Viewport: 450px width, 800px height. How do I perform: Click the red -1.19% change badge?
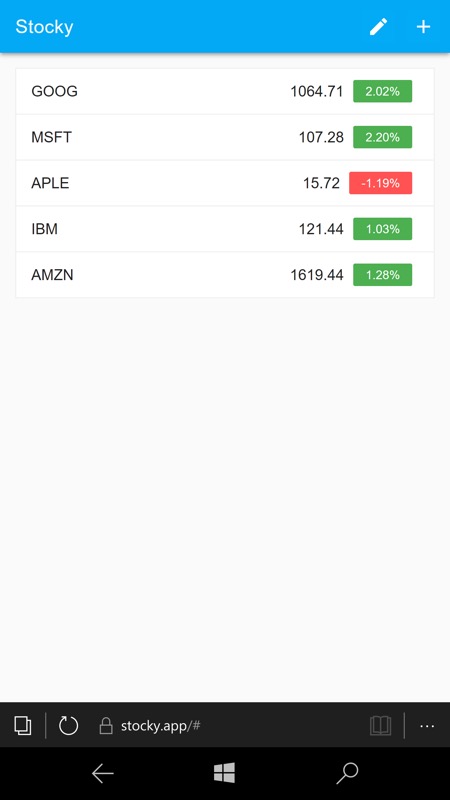click(x=381, y=183)
